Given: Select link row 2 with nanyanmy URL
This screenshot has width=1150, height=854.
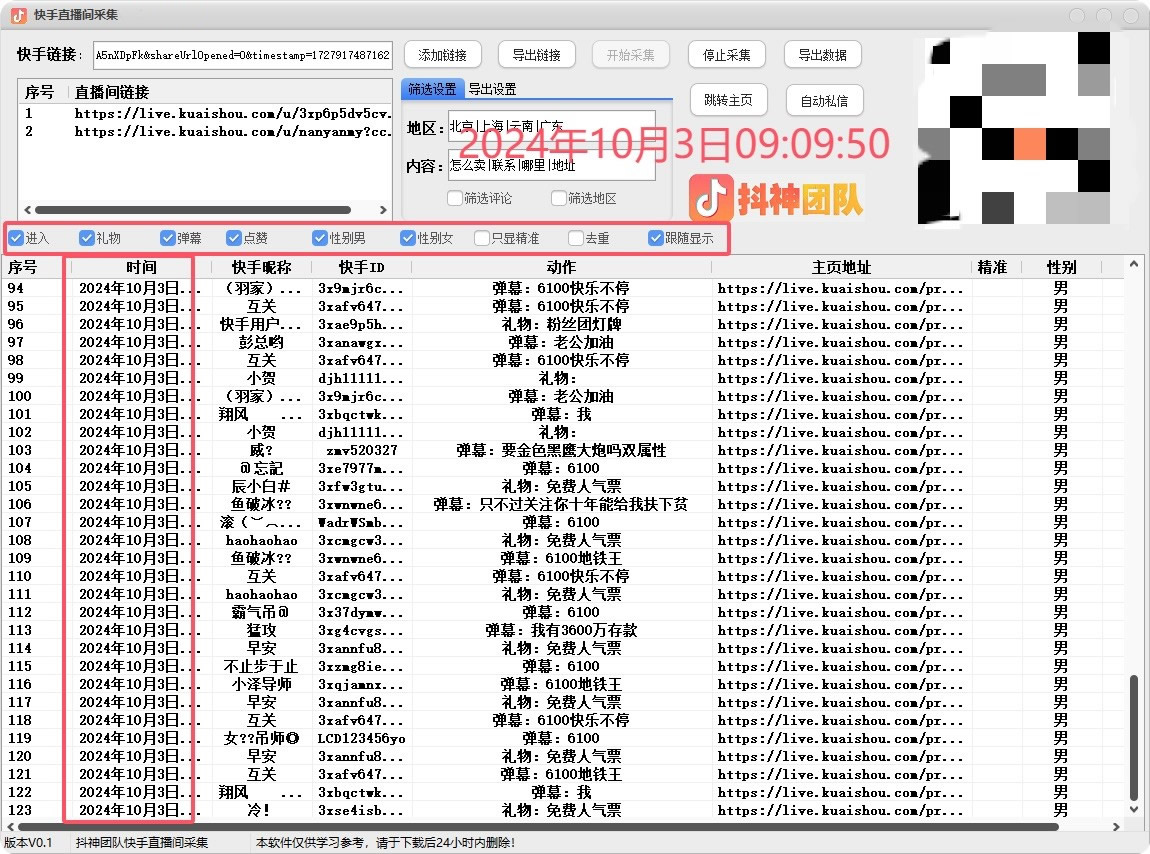Looking at the screenshot, I should pos(205,132).
